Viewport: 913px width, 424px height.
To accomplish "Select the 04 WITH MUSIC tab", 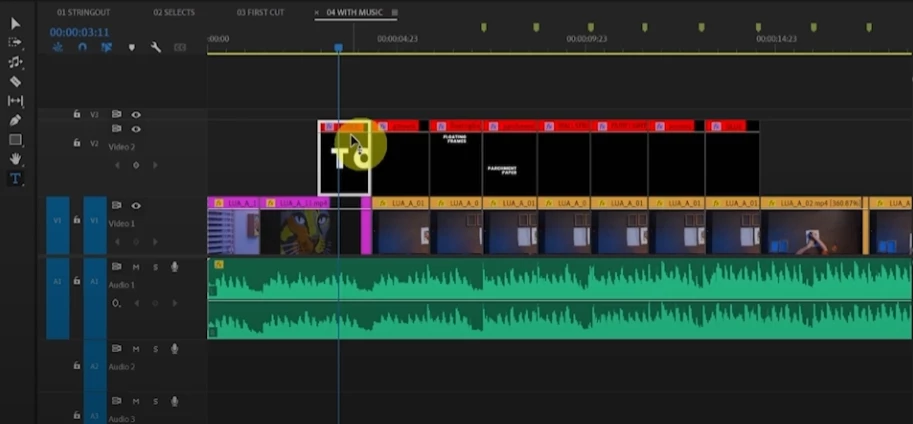I will (355, 12).
